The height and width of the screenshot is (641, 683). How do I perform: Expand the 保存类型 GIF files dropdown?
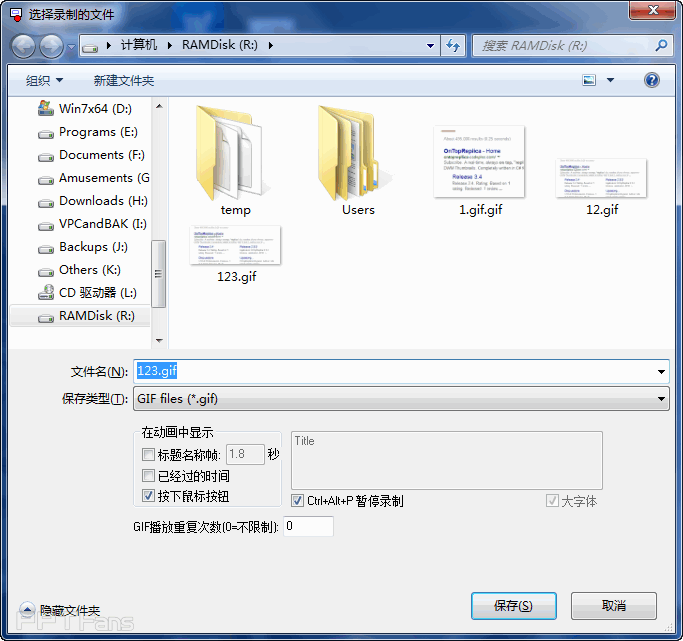(661, 399)
